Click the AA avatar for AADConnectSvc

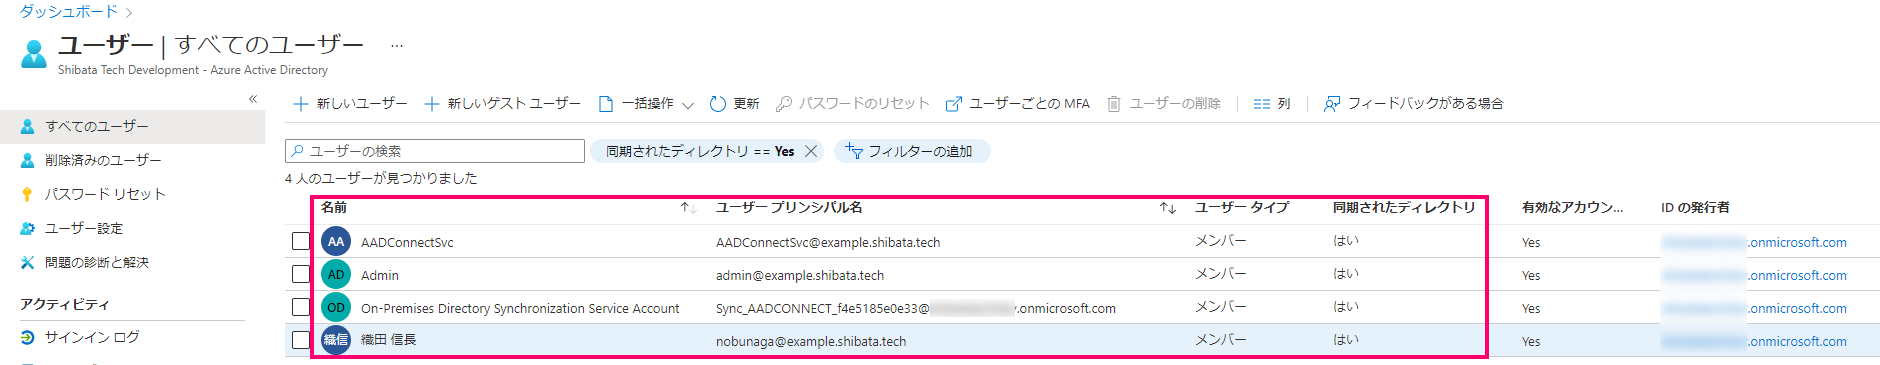336,242
